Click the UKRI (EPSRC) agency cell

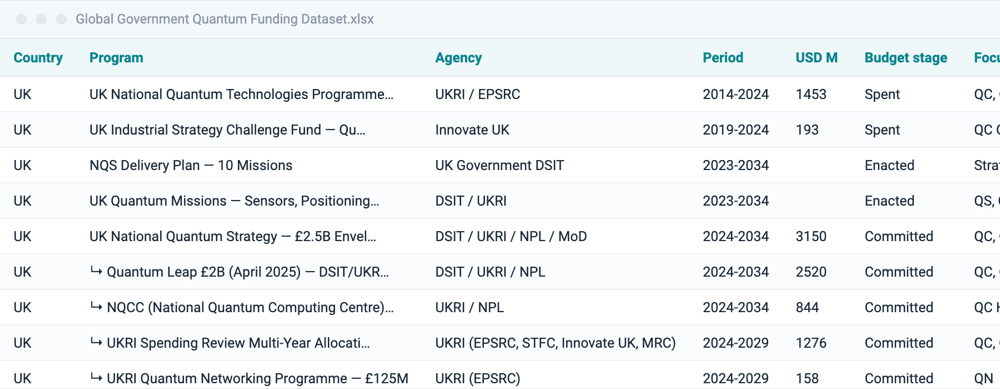click(478, 379)
